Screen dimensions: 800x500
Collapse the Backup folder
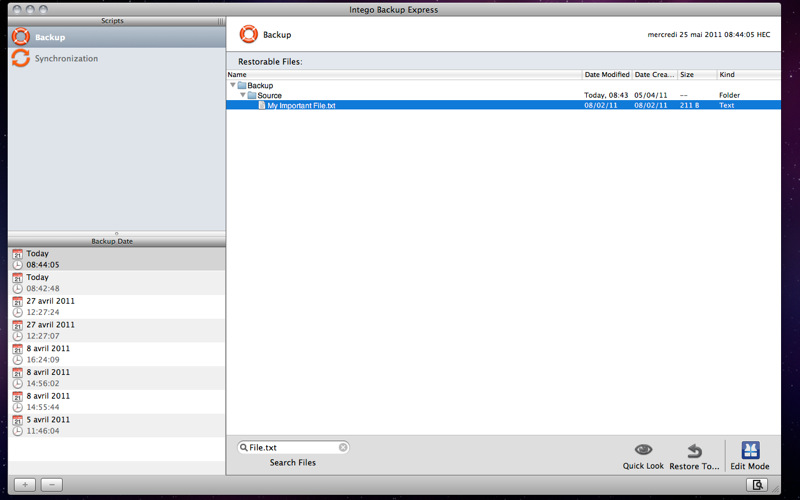click(x=233, y=85)
